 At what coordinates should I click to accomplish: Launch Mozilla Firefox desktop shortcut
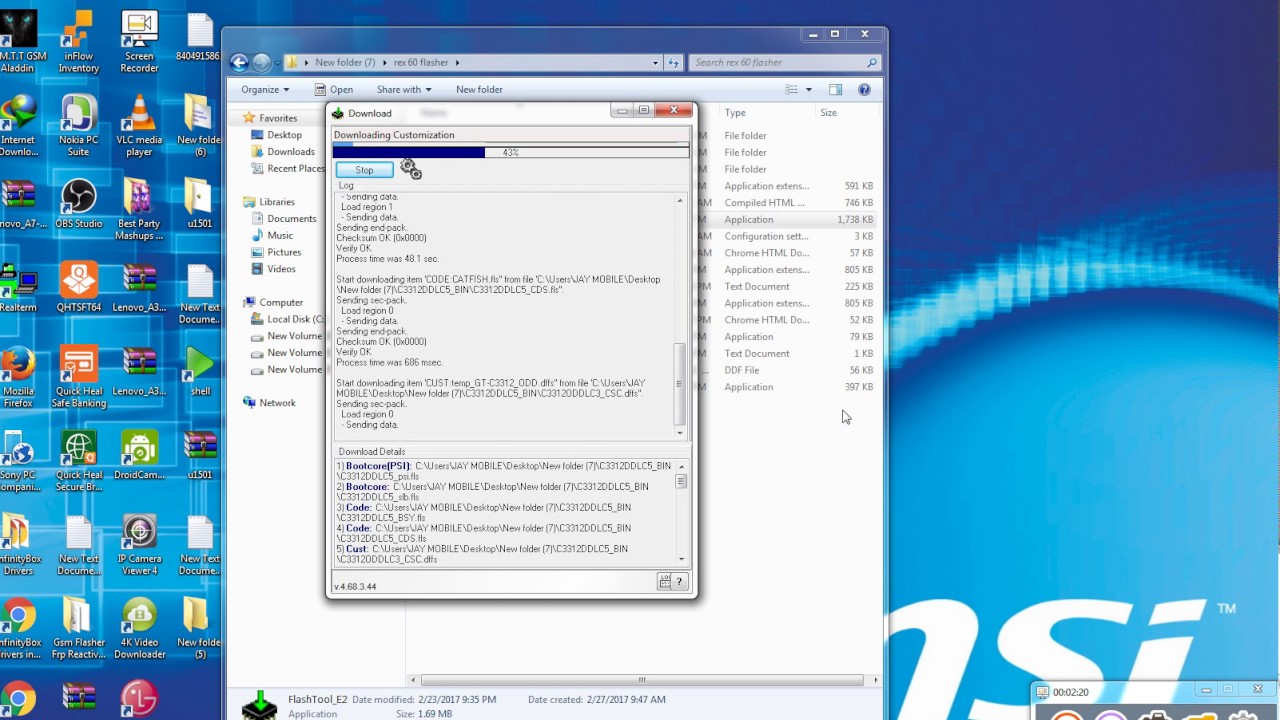click(x=17, y=378)
